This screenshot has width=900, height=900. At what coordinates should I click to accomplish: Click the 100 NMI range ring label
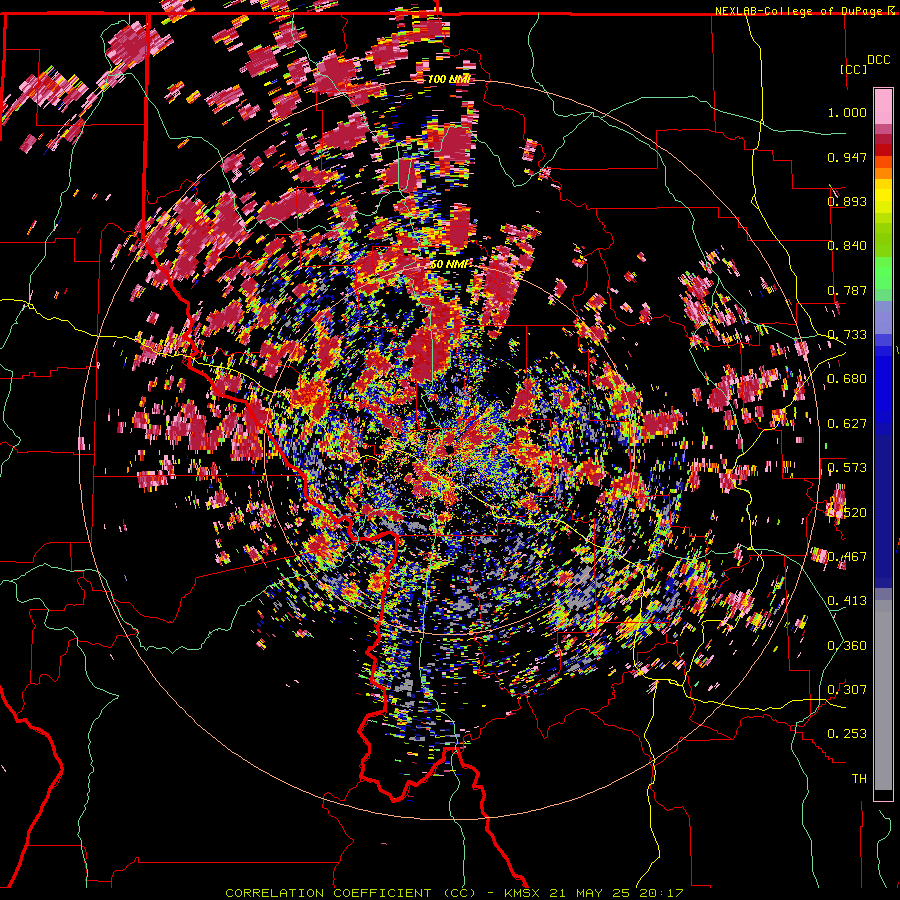[449, 79]
